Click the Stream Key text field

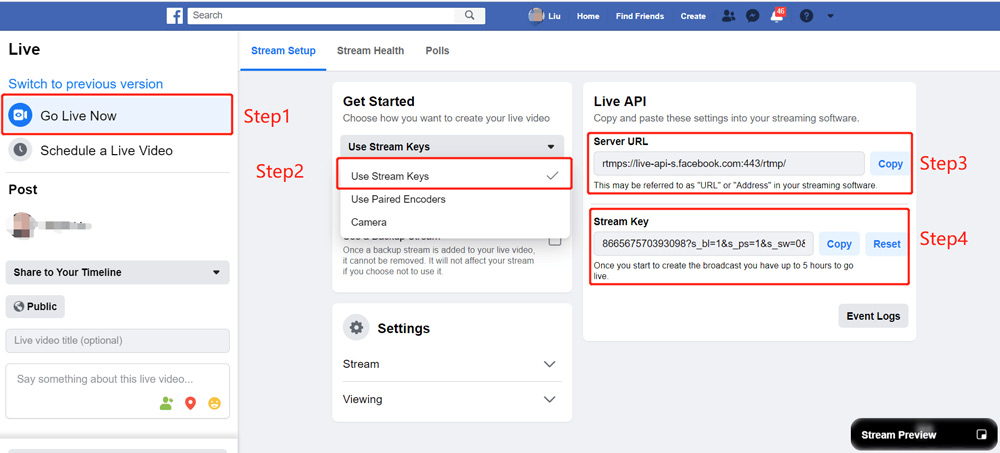pos(703,244)
